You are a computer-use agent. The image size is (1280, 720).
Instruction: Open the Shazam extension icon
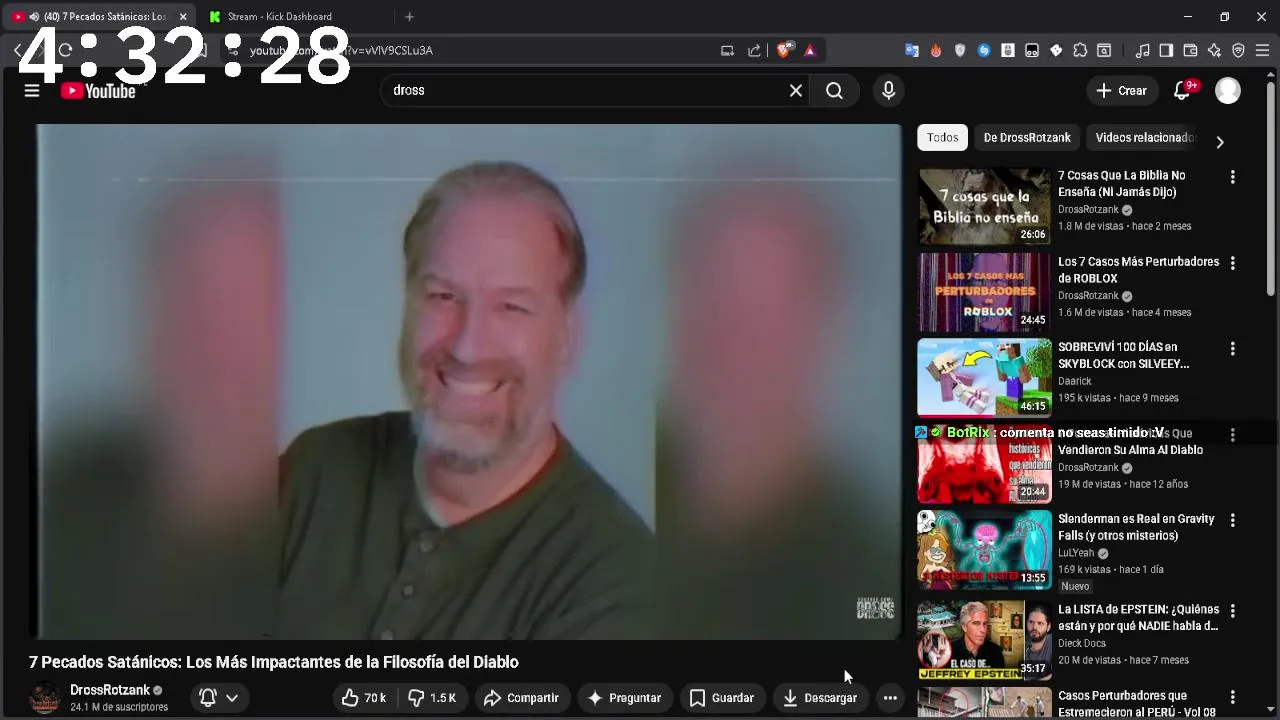[x=984, y=51]
